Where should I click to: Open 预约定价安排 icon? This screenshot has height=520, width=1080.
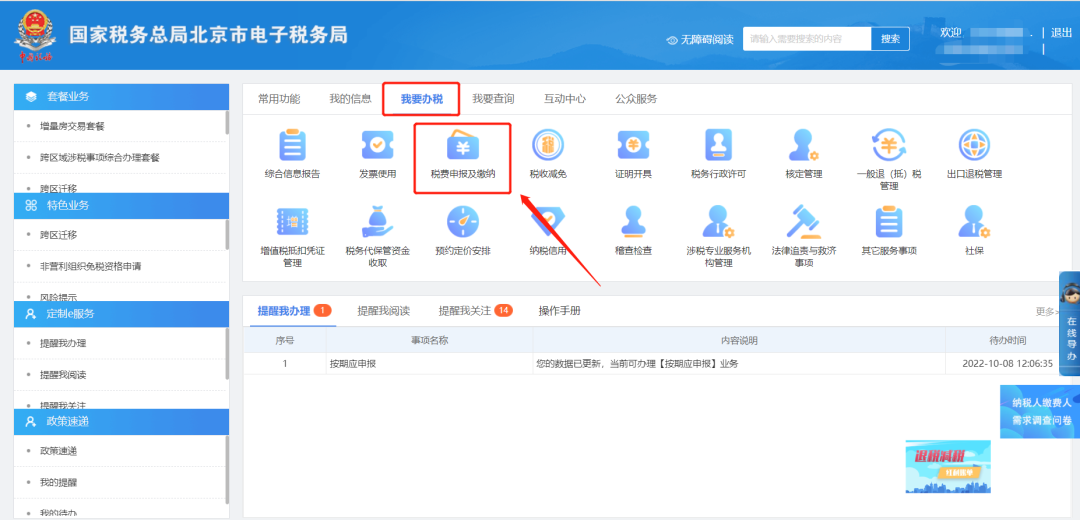pyautogui.click(x=463, y=222)
